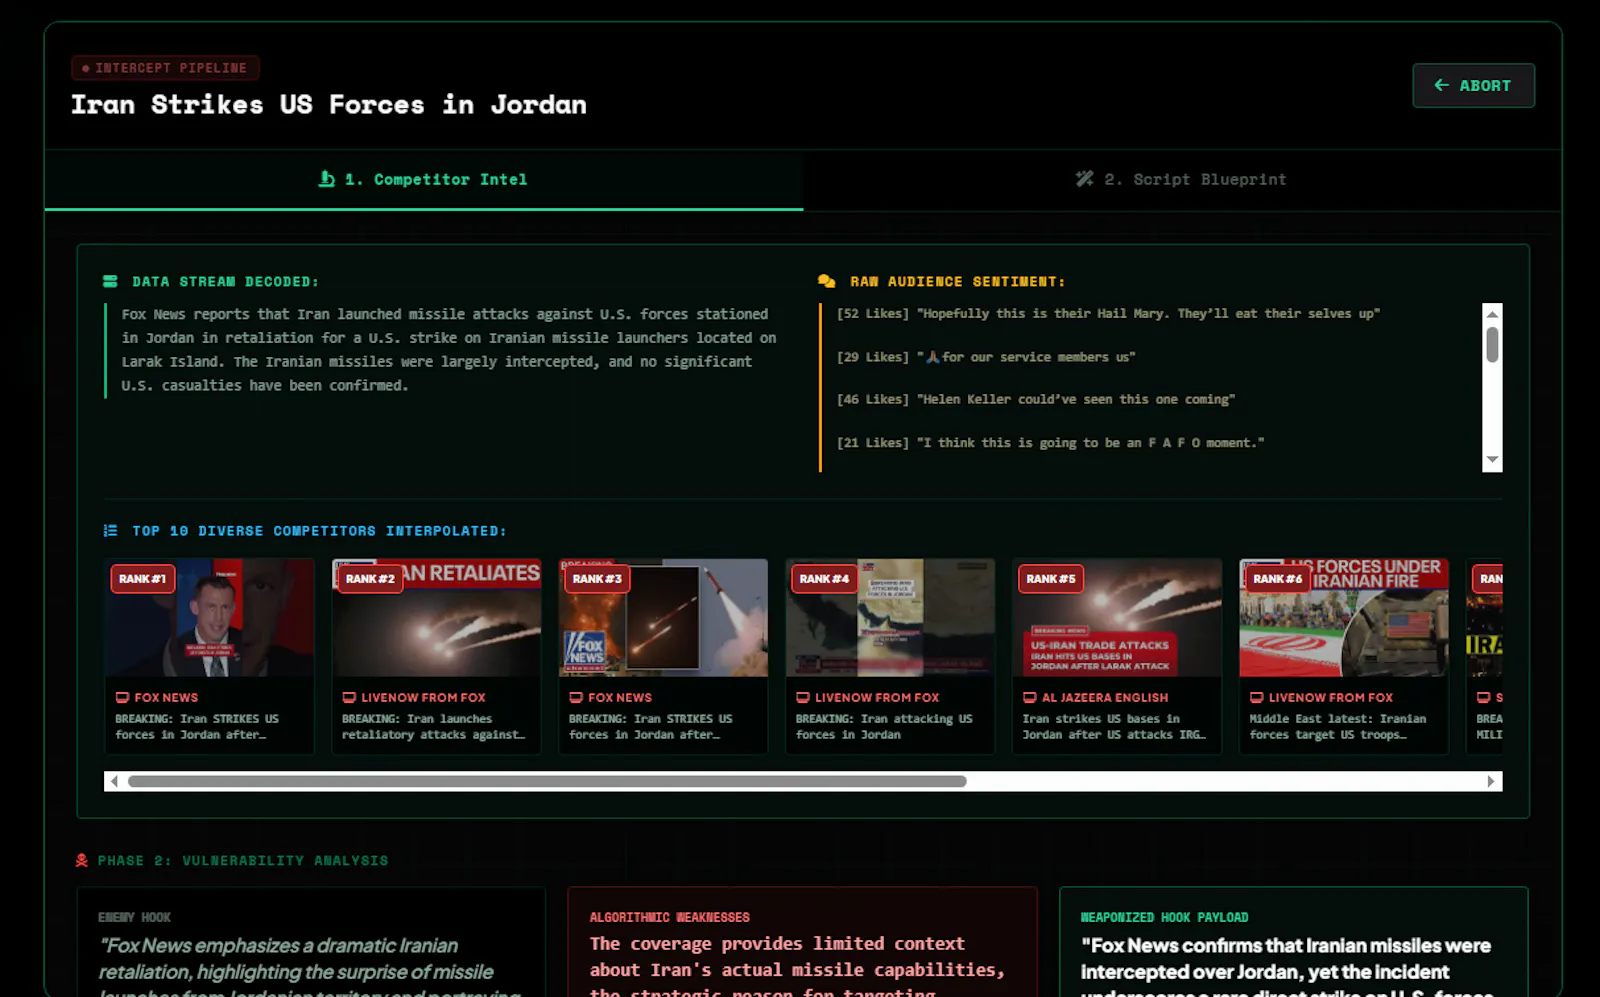The height and width of the screenshot is (997, 1600).
Task: Click the Intercept Pipeline badge
Action: point(165,68)
